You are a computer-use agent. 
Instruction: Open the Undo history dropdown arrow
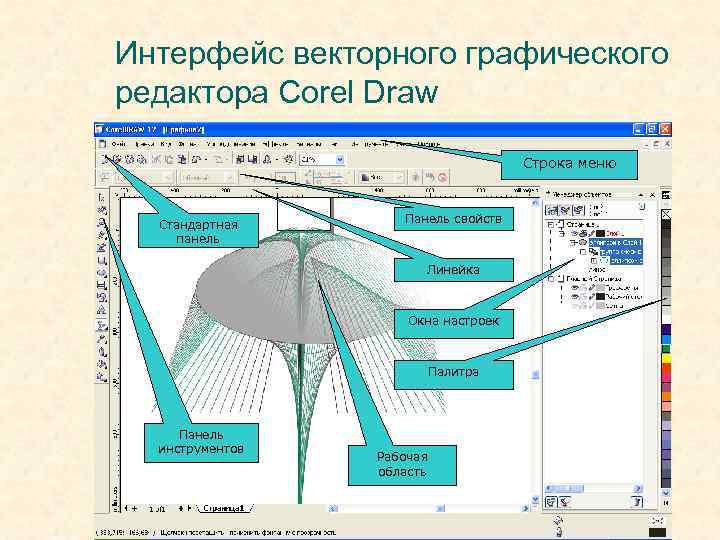(206, 159)
